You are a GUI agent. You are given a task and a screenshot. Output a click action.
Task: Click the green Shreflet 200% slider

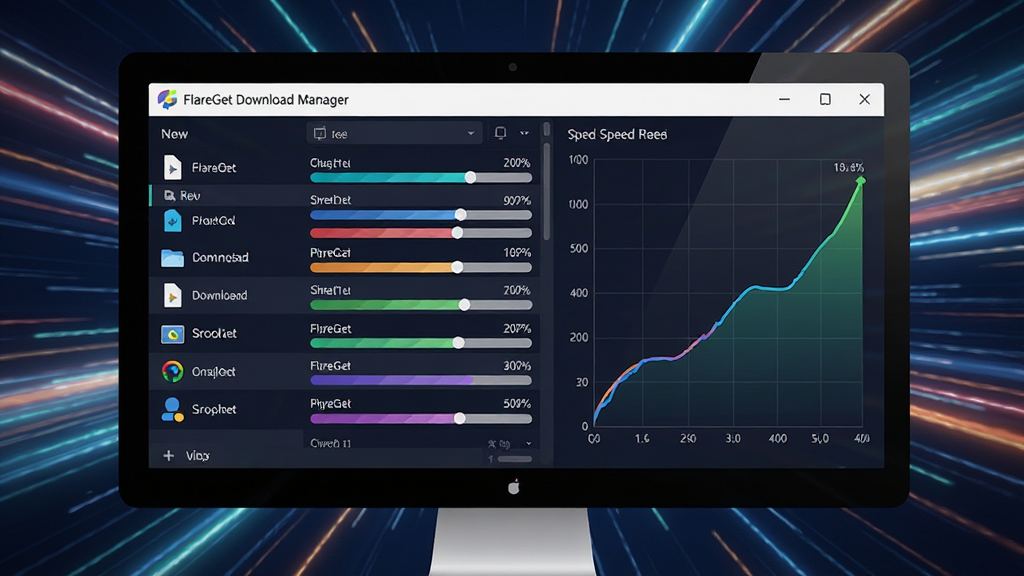point(421,305)
